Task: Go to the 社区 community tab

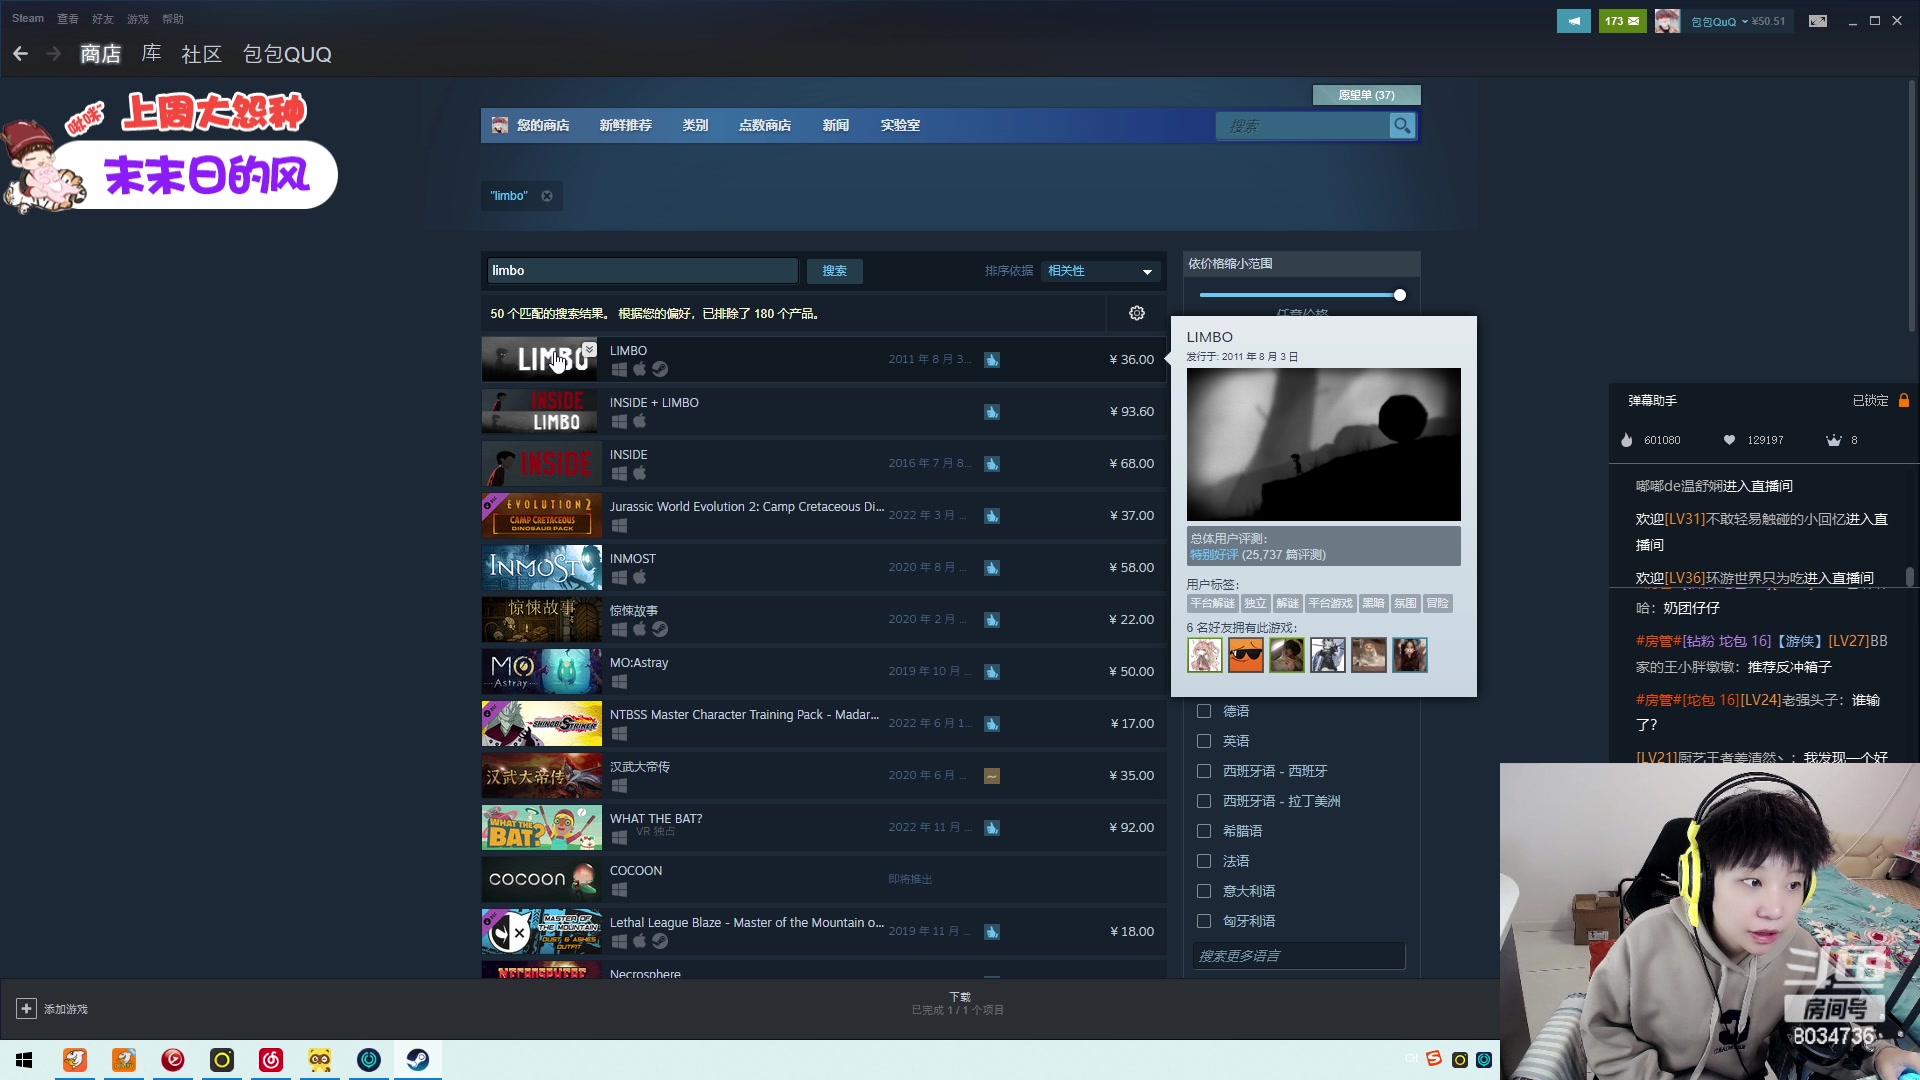Action: pos(201,54)
